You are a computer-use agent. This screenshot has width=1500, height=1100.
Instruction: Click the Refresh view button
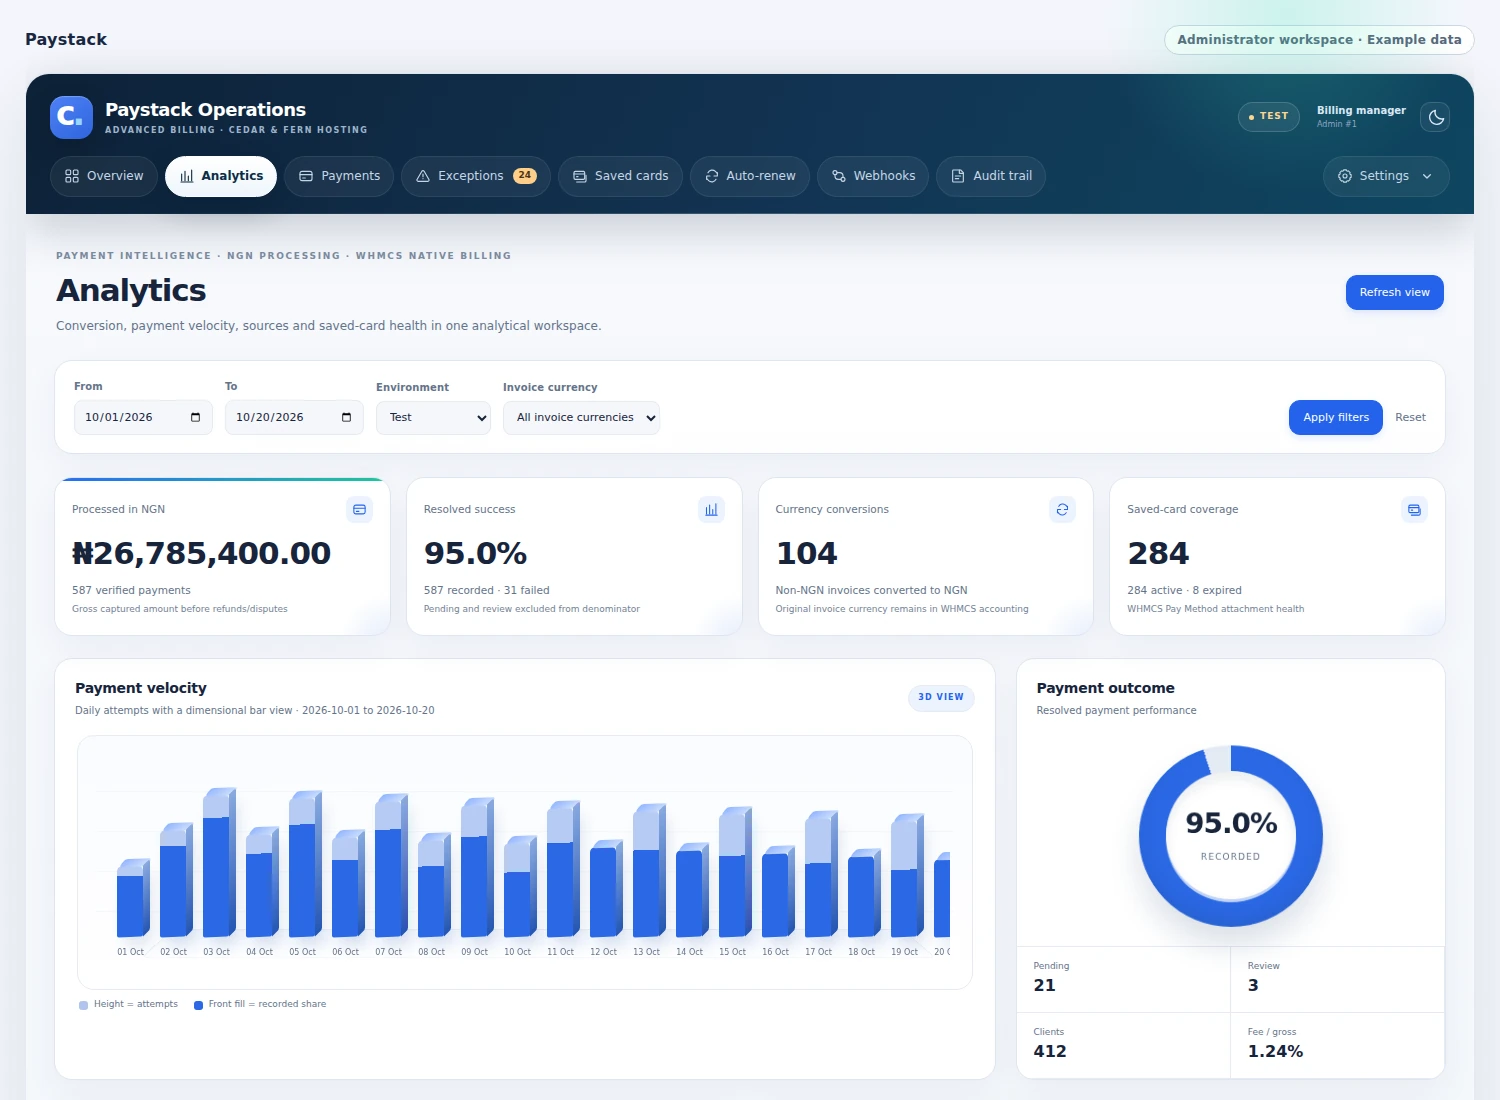coord(1395,292)
